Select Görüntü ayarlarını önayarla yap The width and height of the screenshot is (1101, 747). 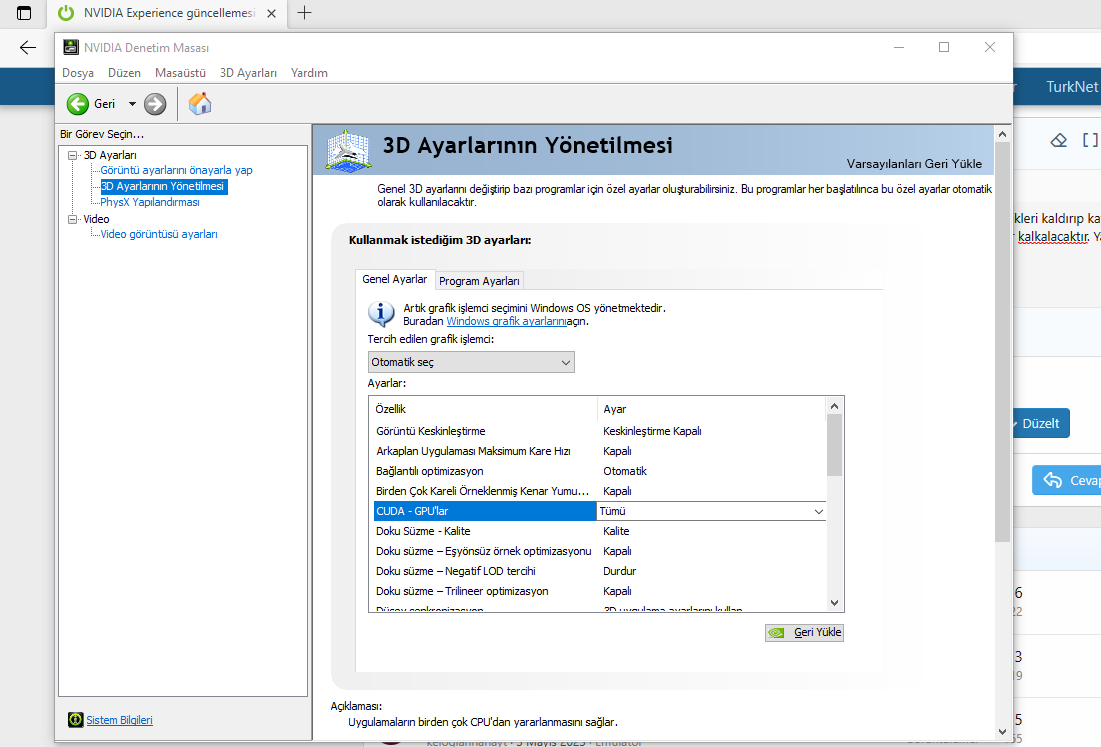tap(176, 170)
